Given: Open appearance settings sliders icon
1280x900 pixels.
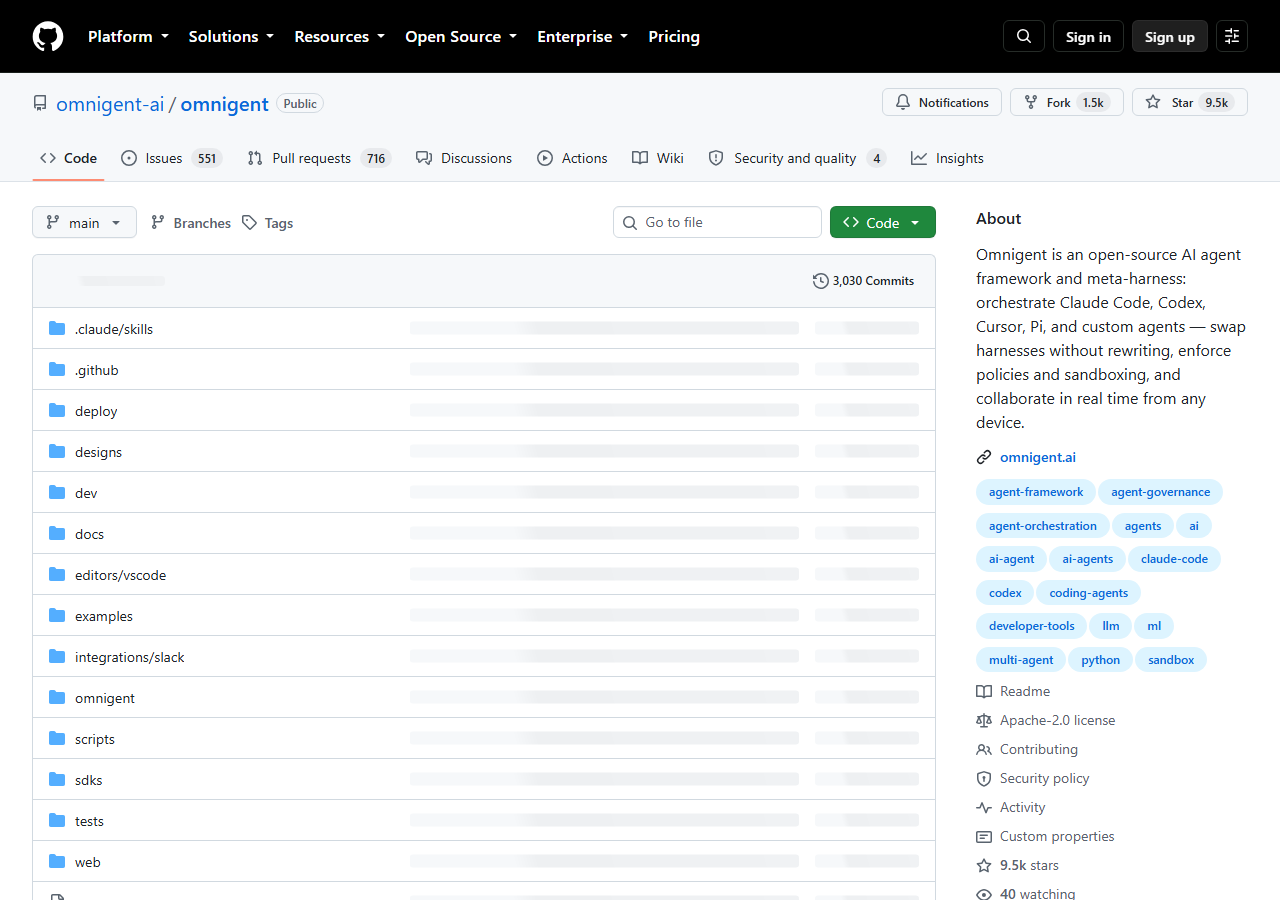Looking at the screenshot, I should coord(1232,36).
